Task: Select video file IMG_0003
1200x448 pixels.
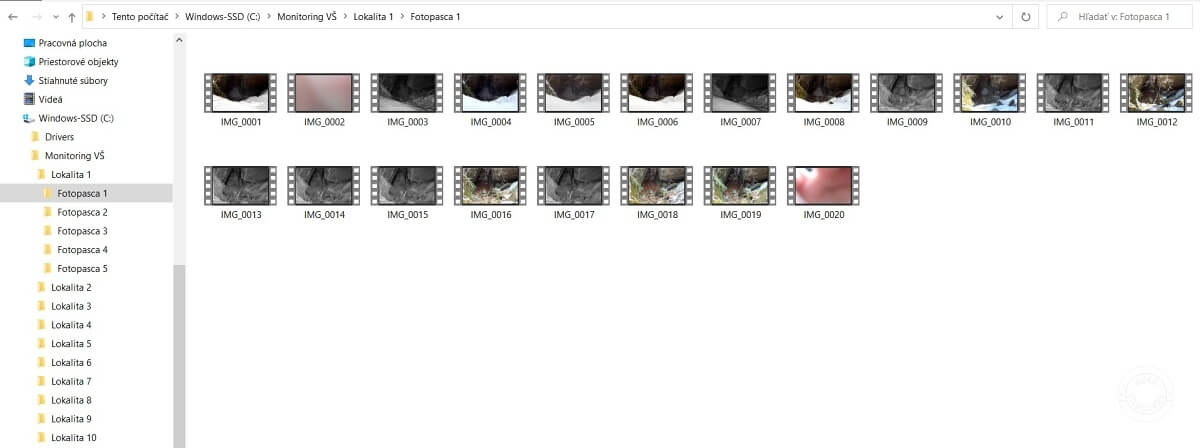Action: coord(407,100)
